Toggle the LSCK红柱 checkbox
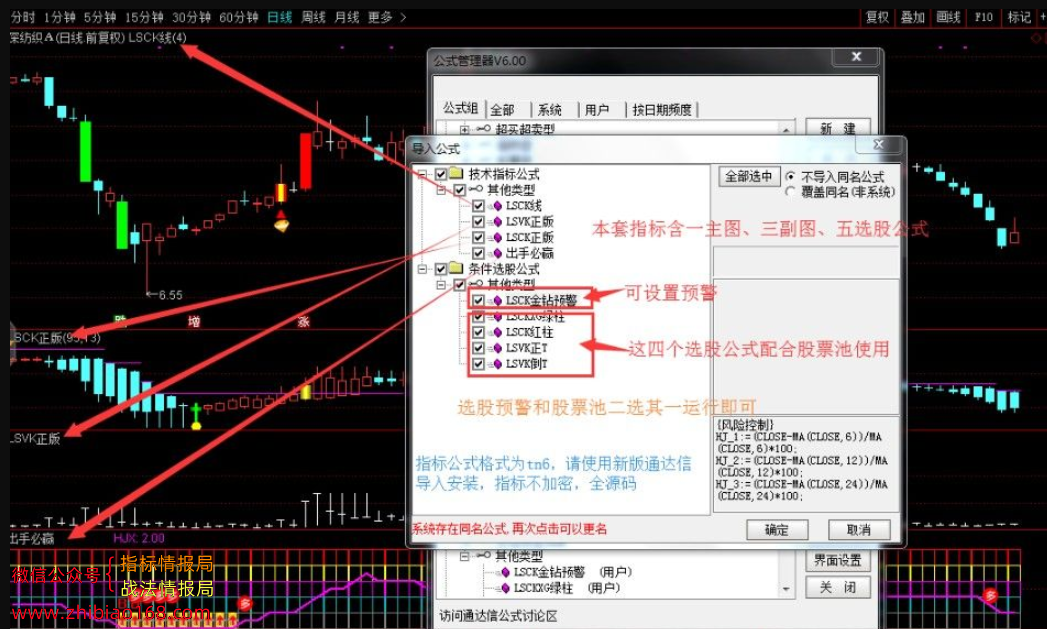The image size is (1047, 629). pos(478,333)
